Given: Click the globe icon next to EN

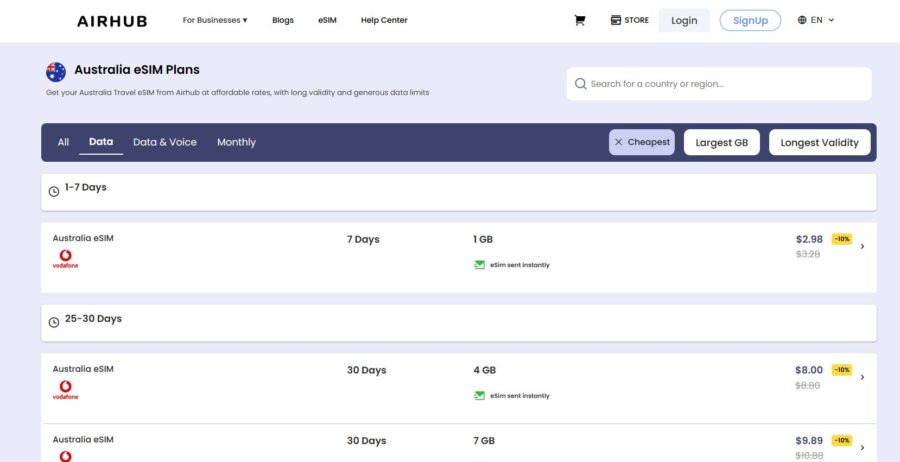Looking at the screenshot, I should (802, 20).
